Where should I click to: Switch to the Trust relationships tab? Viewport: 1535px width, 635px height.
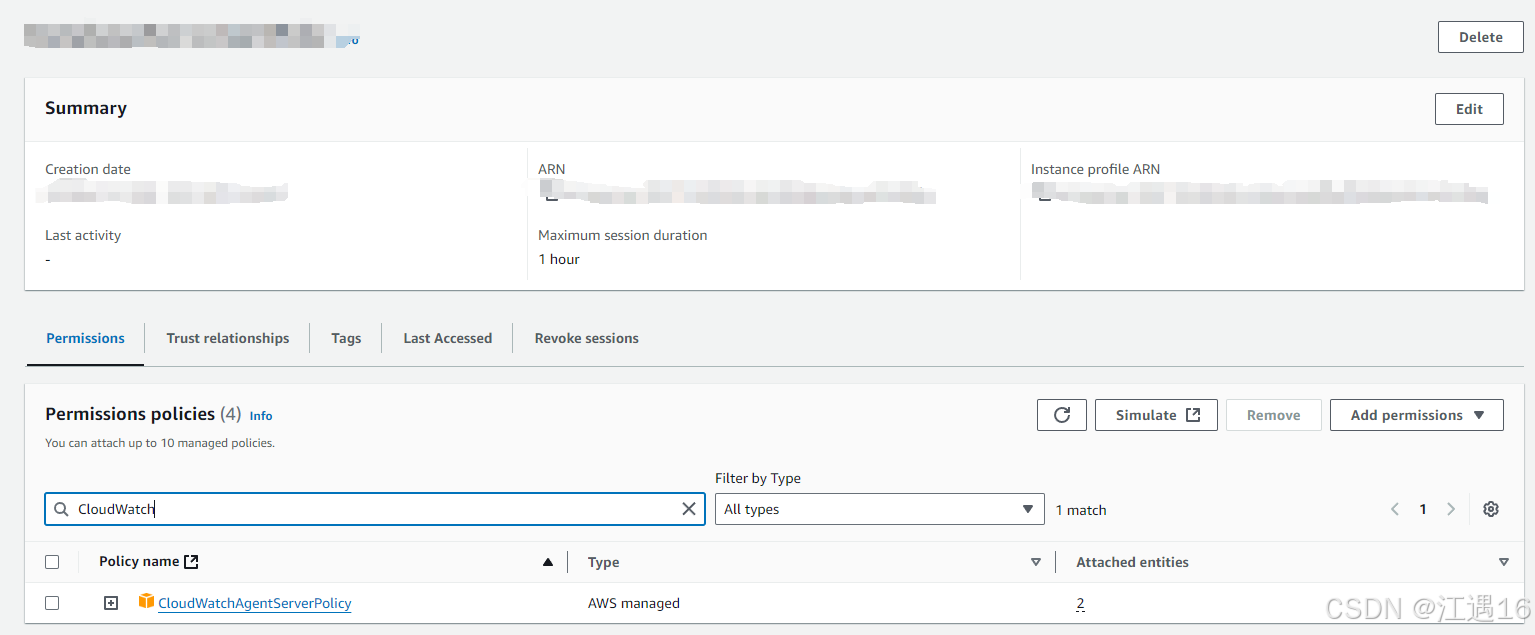point(227,338)
